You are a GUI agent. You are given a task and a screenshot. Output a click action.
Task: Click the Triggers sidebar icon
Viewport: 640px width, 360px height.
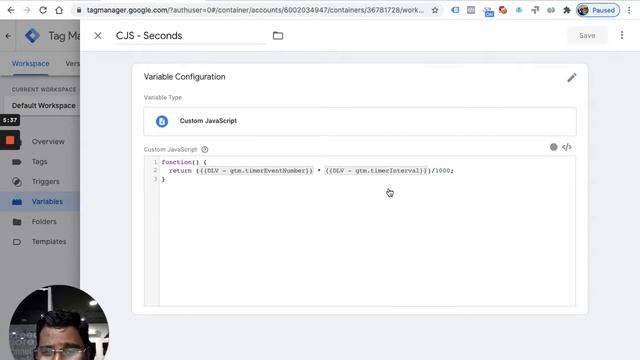pyautogui.click(x=17, y=182)
